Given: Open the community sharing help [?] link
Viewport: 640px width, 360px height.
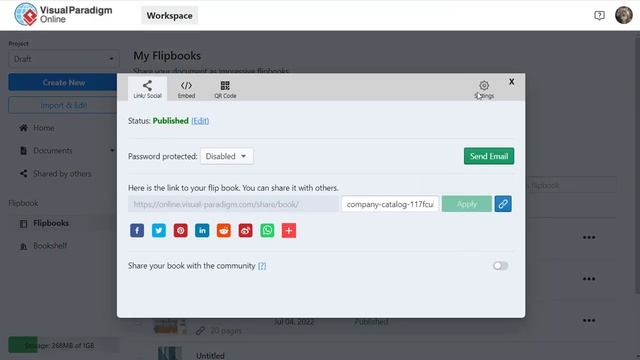Looking at the screenshot, I should coord(262,266).
